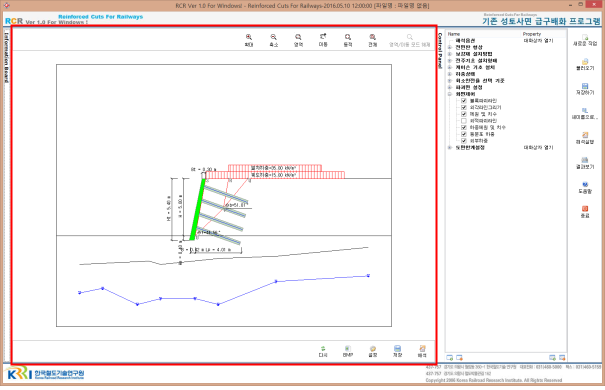Click the green retaining wall face in drawing
The height and width of the screenshot is (390, 605).
point(197,209)
